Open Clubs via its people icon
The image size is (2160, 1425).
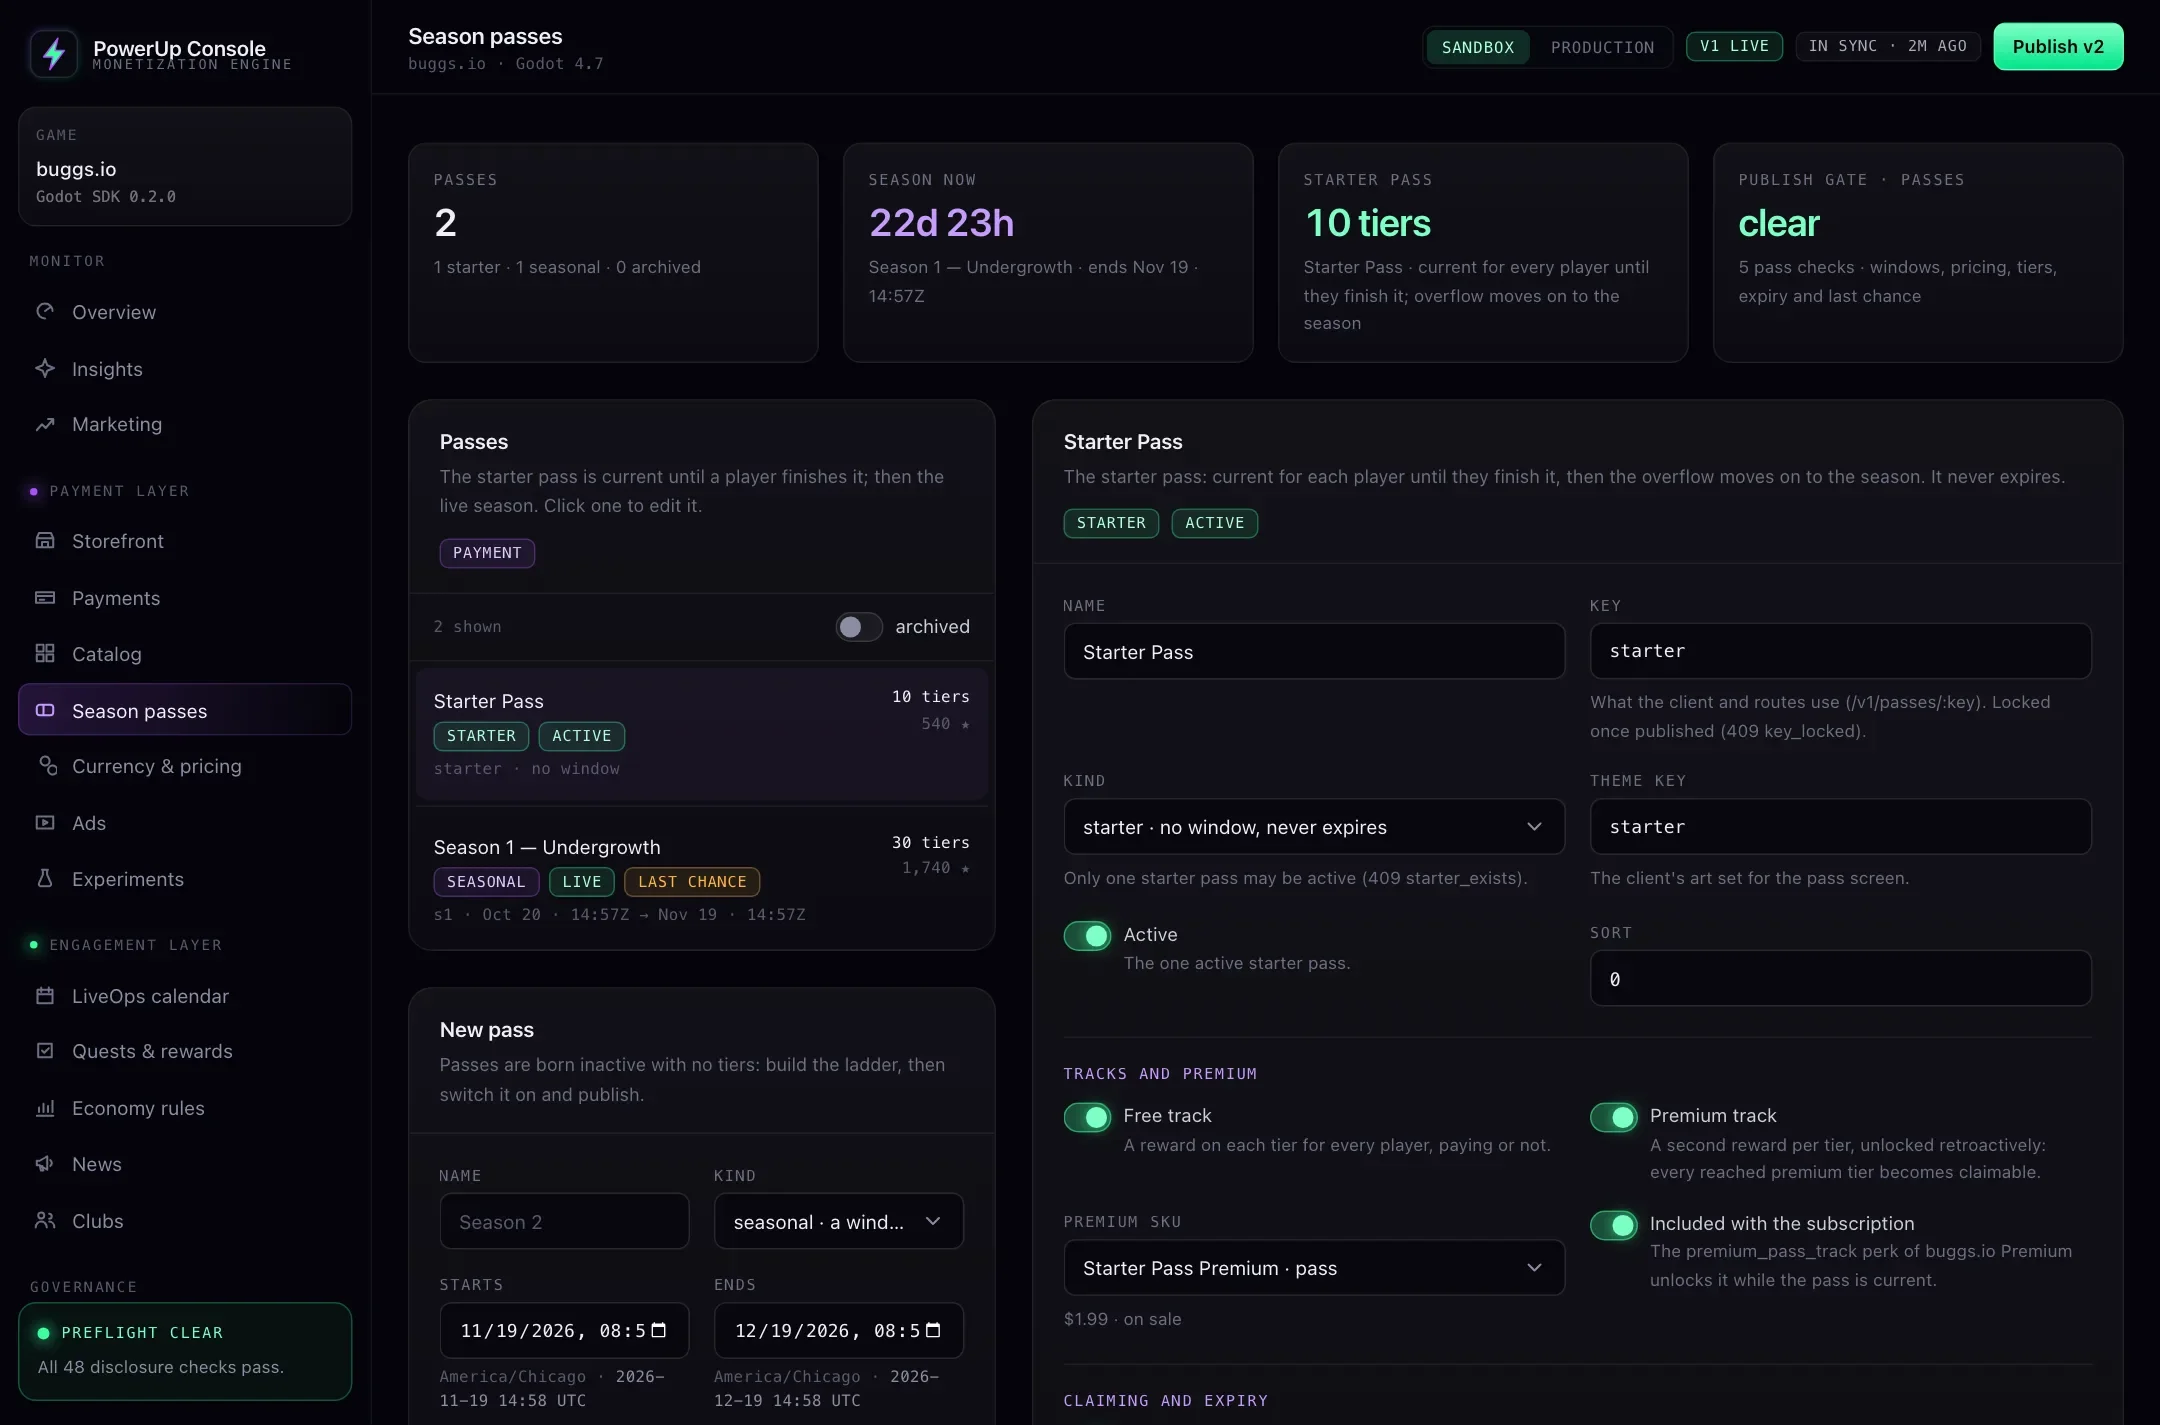coord(45,1220)
